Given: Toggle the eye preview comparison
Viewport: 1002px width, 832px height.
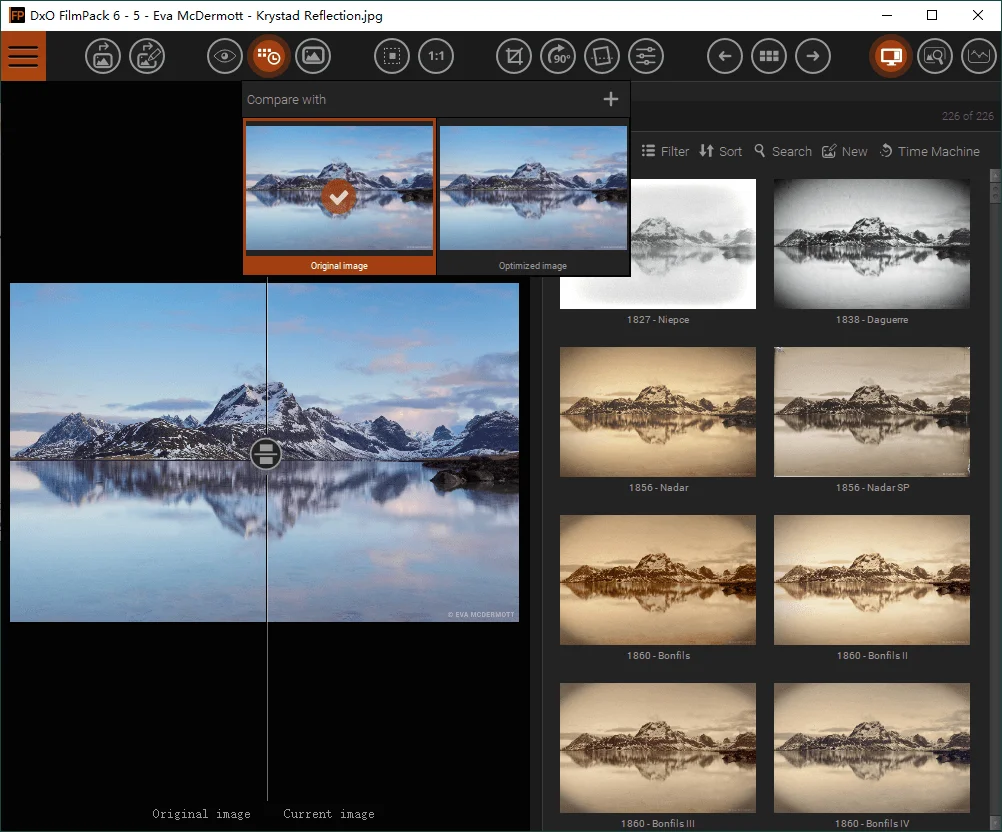Looking at the screenshot, I should (224, 56).
